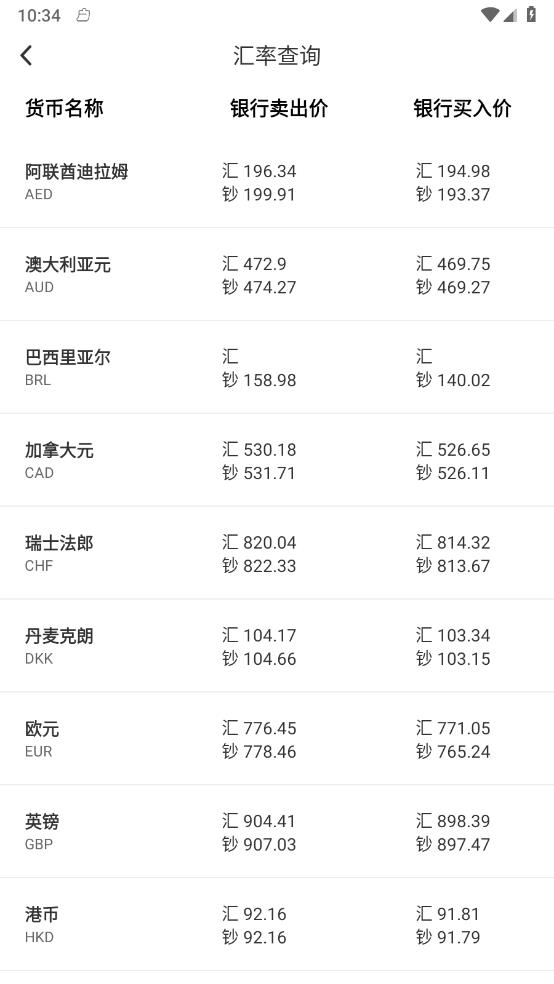Tap the back arrow icon
The image size is (554, 984).
[x=26, y=55]
